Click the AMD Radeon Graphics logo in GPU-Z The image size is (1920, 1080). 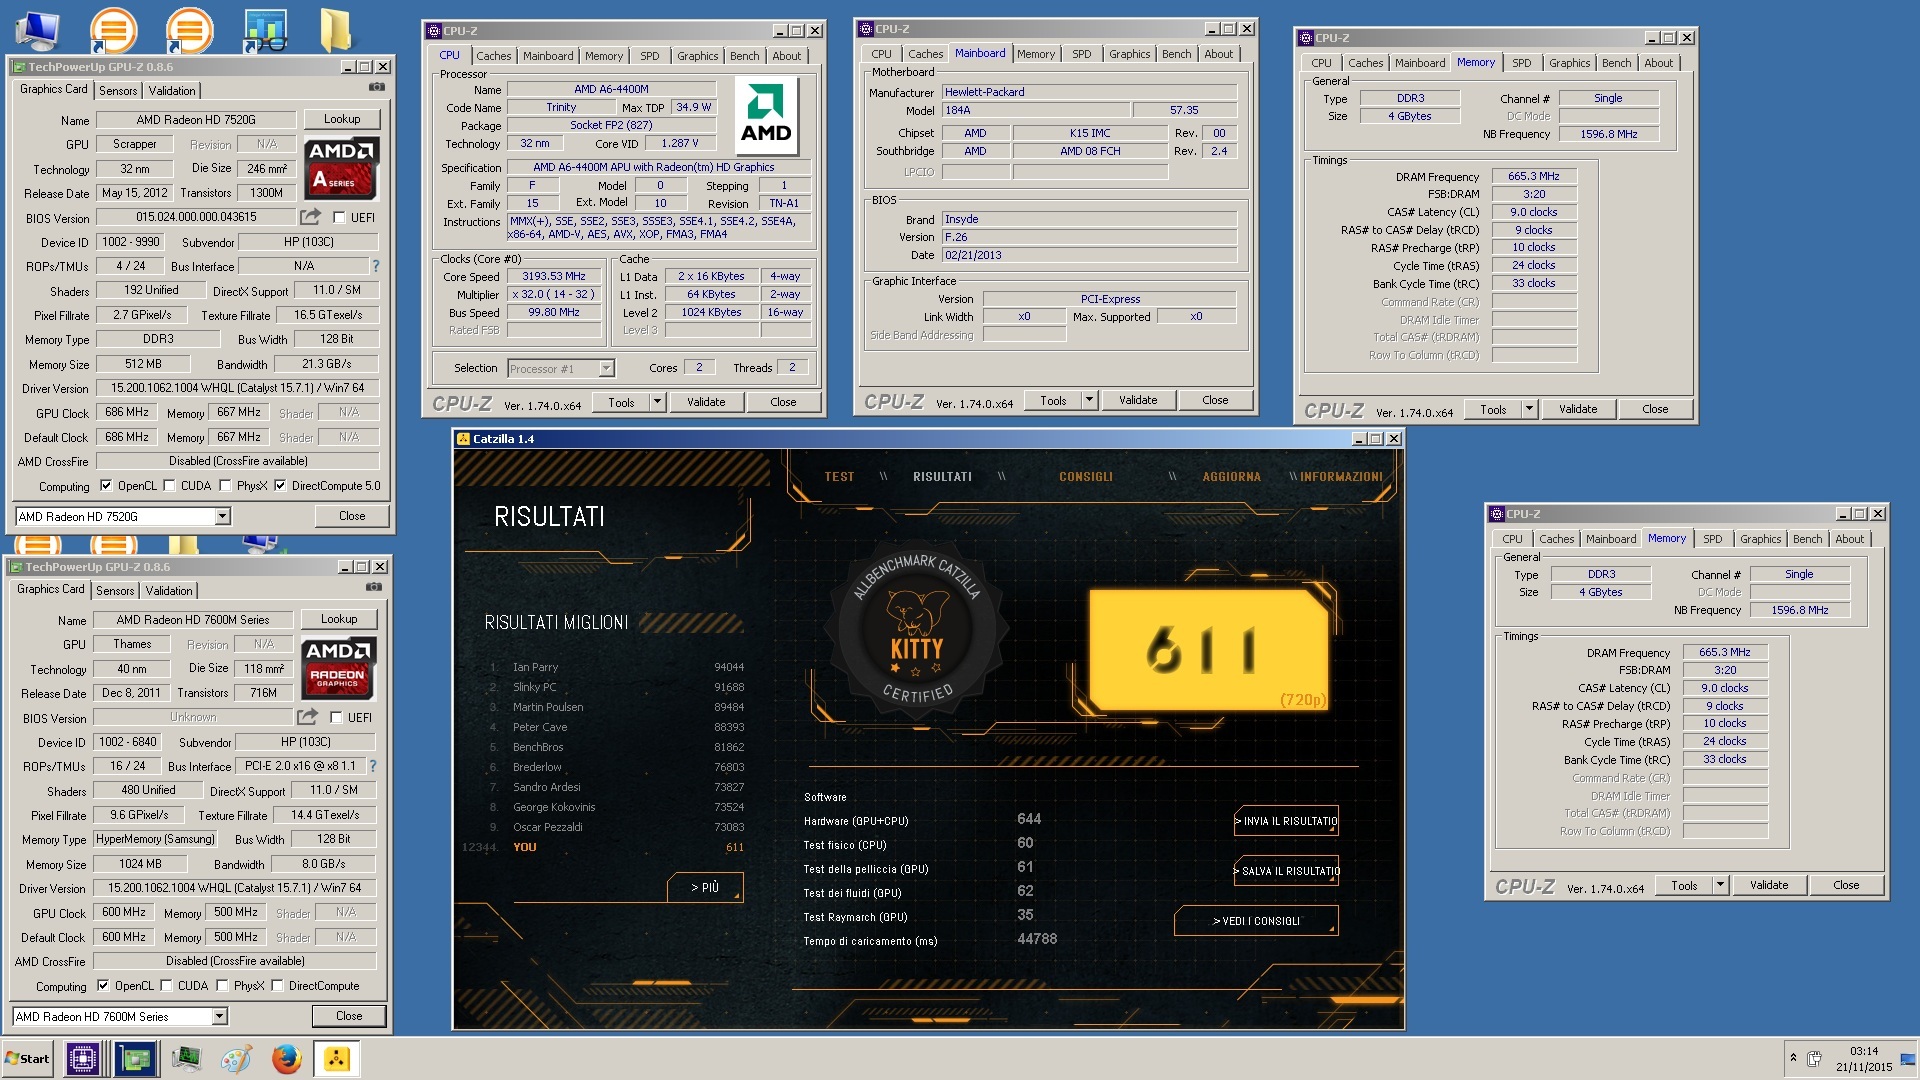click(x=339, y=668)
